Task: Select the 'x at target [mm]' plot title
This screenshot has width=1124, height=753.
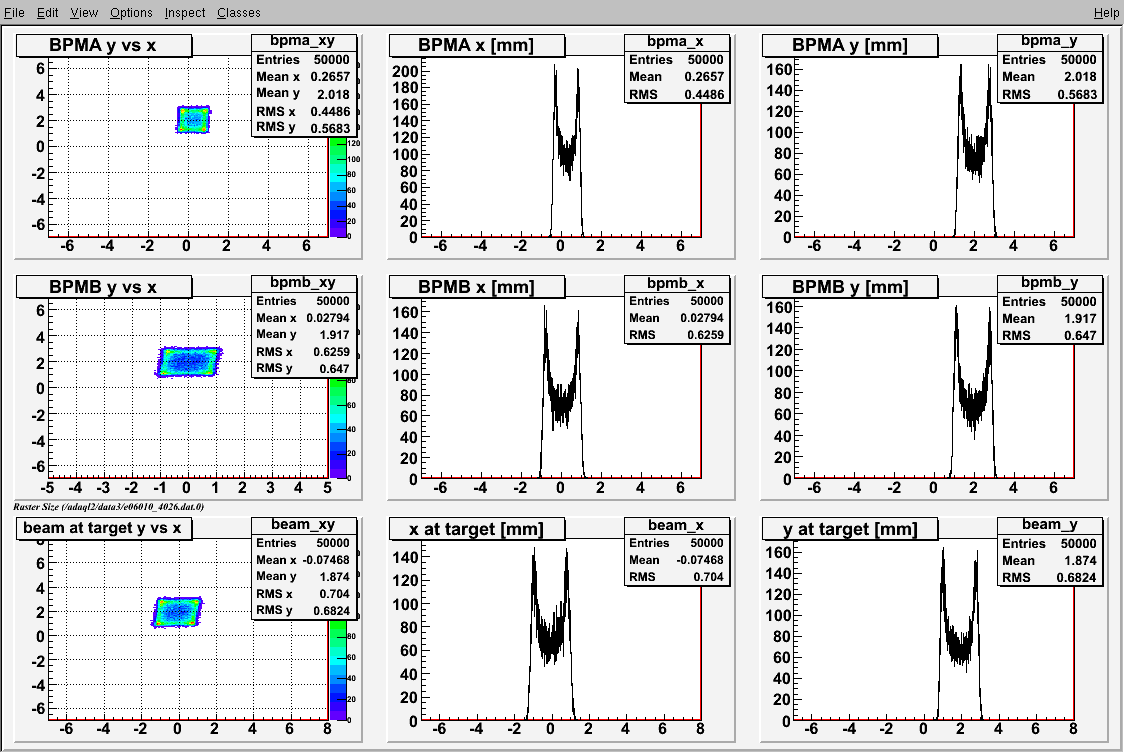Action: 477,529
